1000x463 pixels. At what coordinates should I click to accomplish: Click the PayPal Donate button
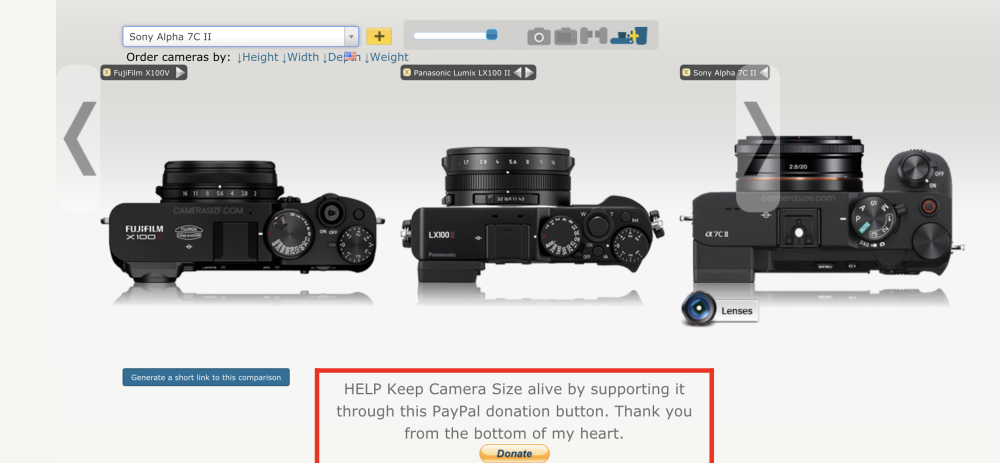pos(514,453)
